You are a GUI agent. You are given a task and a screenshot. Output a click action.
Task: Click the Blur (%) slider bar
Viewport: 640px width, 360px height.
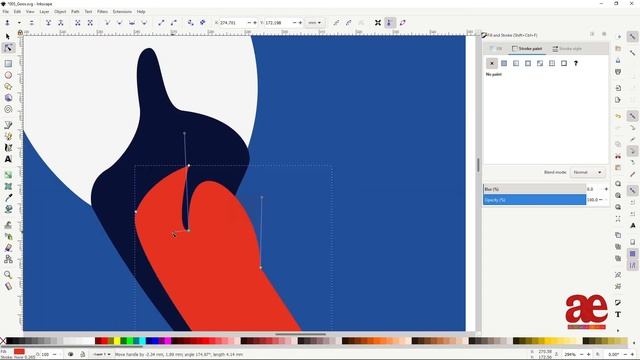pyautogui.click(x=534, y=189)
